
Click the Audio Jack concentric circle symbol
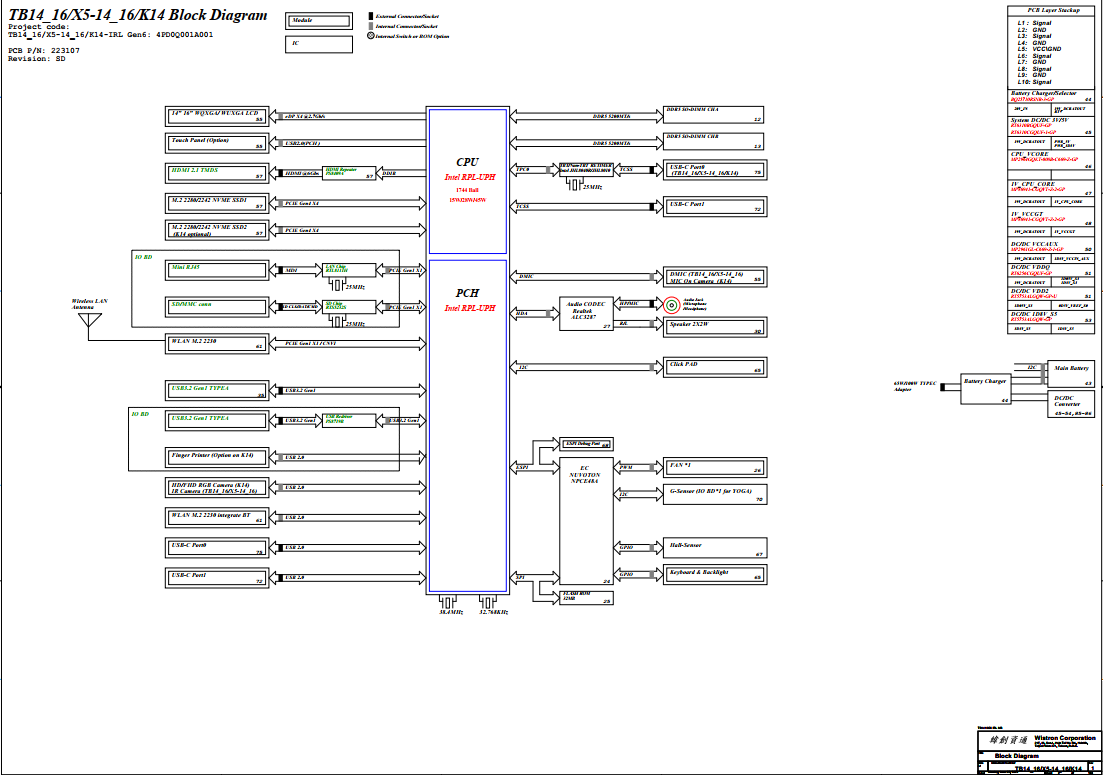(x=672, y=304)
